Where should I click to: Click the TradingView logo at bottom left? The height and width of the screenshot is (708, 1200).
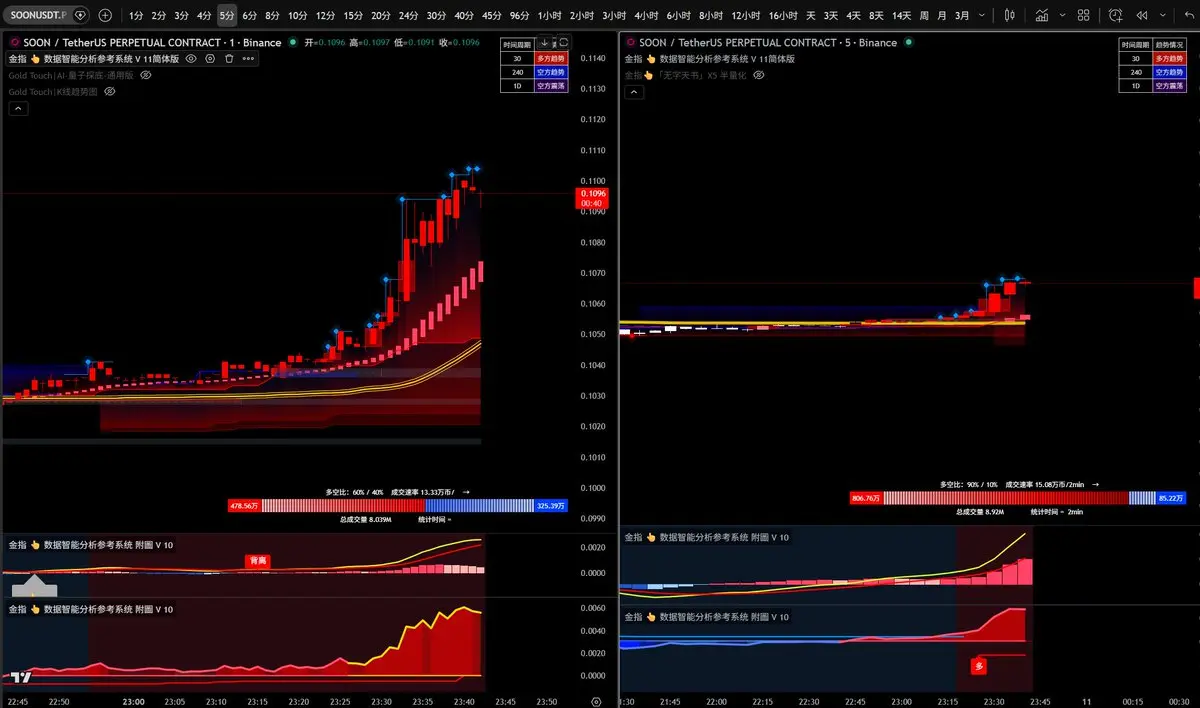click(x=21, y=677)
